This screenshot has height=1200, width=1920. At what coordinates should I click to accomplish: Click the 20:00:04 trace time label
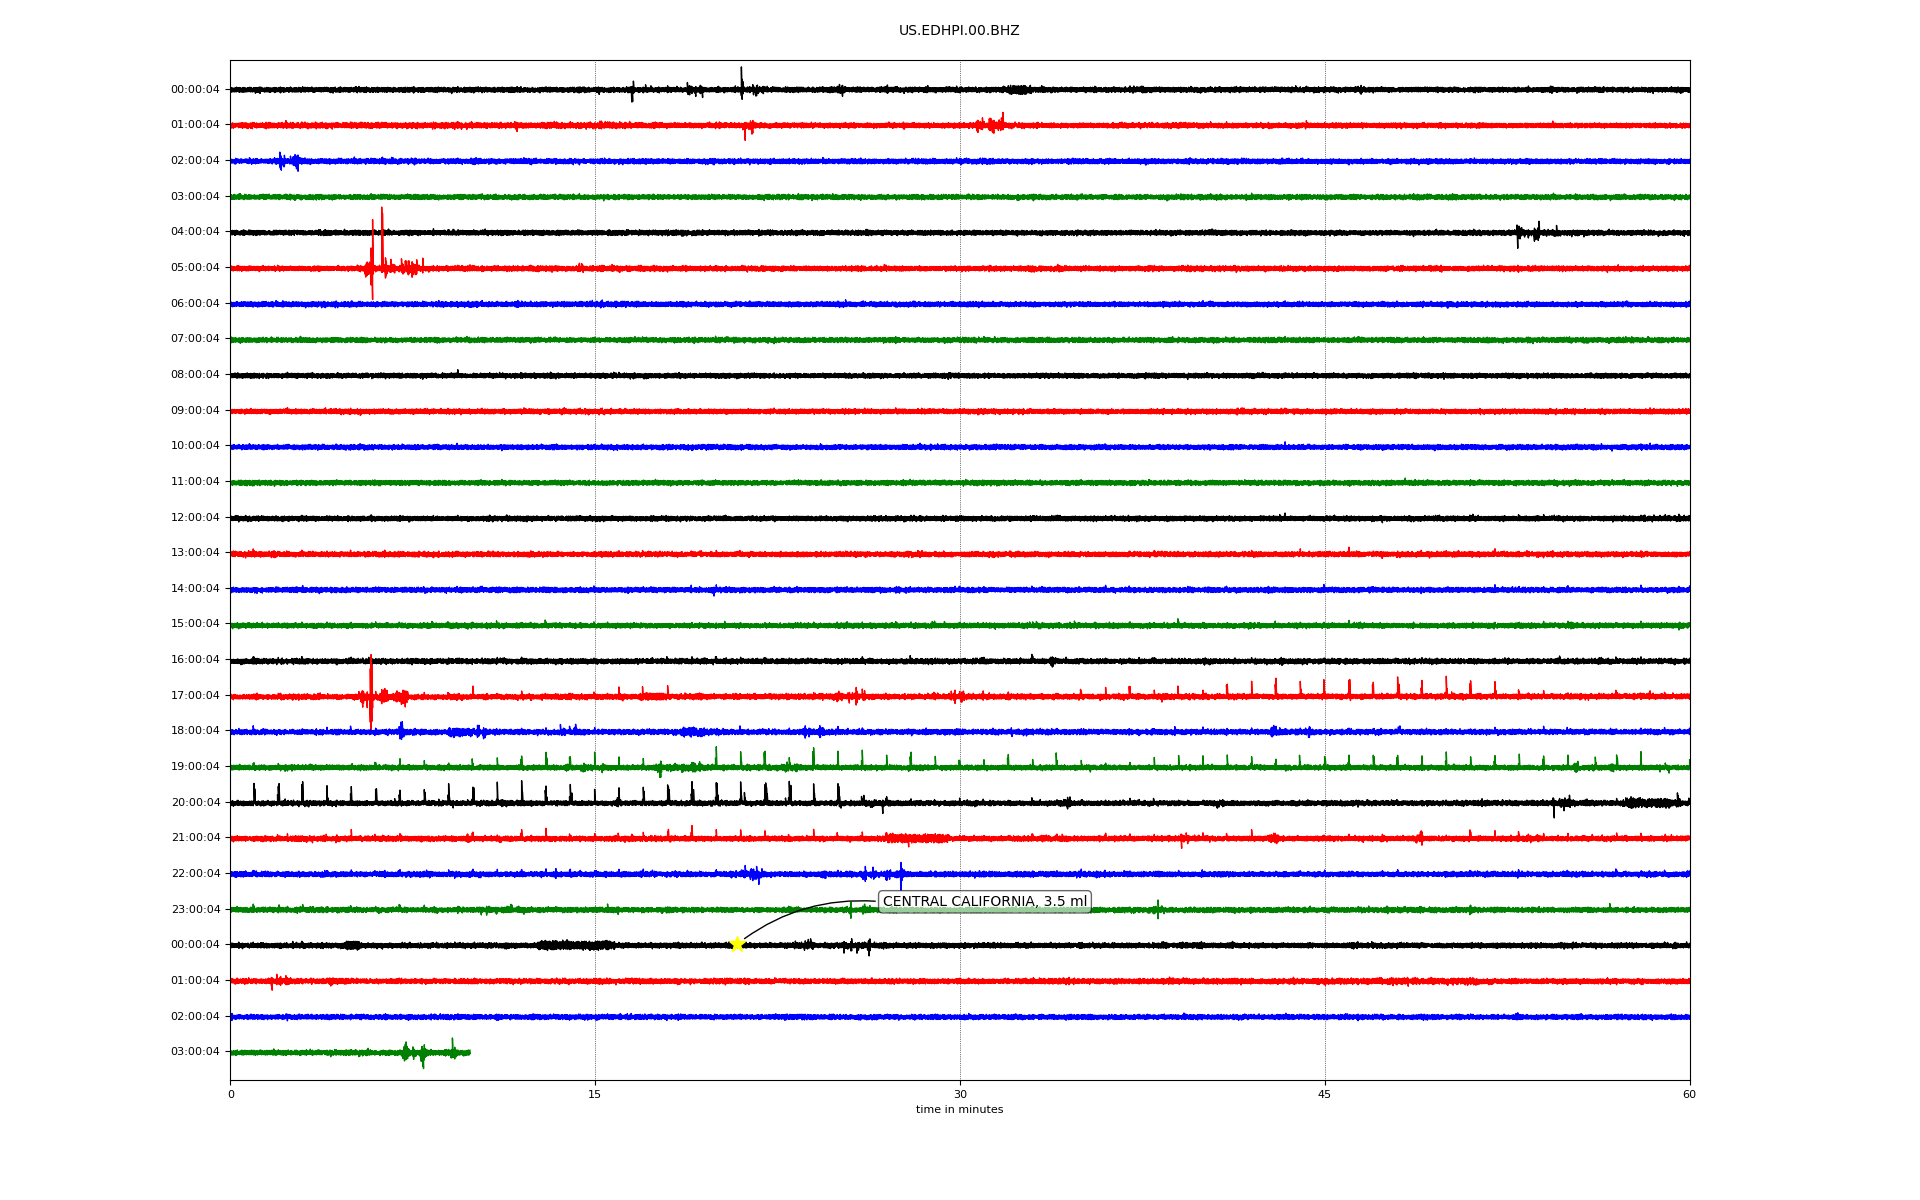pos(195,803)
